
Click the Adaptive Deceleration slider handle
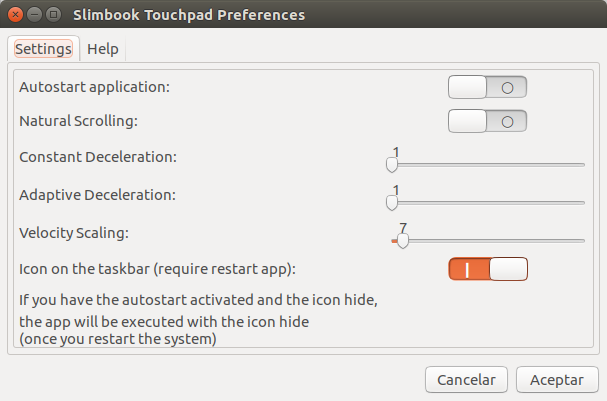click(x=392, y=202)
